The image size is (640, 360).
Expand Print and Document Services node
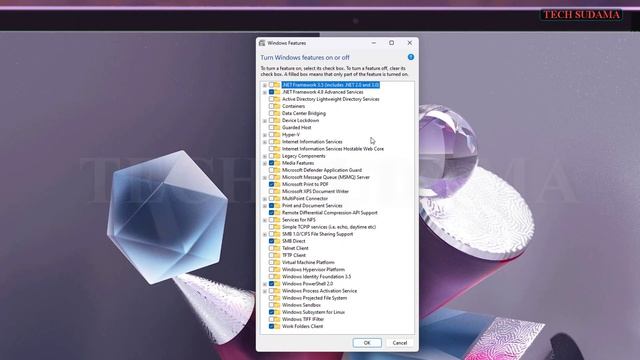point(264,206)
